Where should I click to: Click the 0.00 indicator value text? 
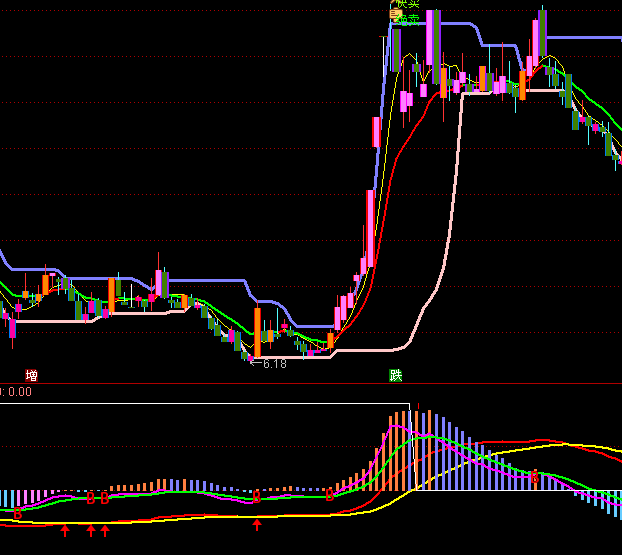pyautogui.click(x=18, y=392)
